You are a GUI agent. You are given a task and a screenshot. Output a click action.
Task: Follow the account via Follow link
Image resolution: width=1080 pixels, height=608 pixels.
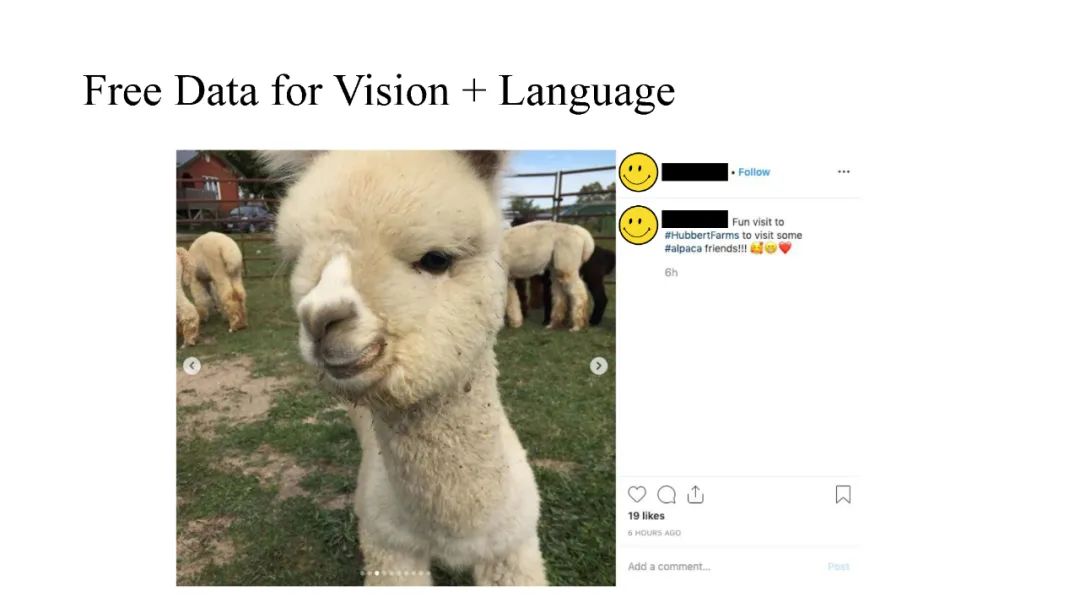point(754,172)
